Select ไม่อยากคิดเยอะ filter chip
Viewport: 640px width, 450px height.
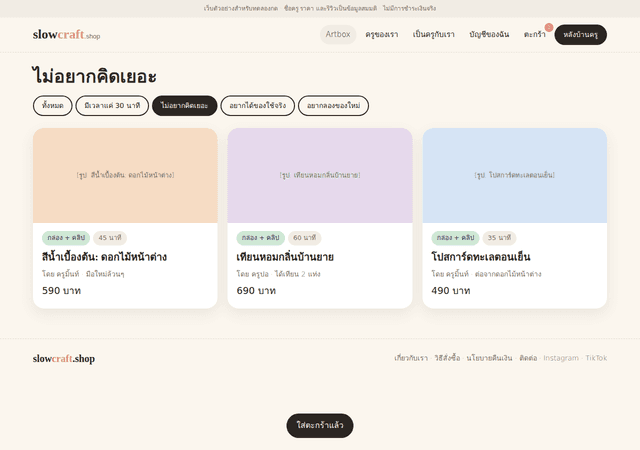(x=184, y=106)
